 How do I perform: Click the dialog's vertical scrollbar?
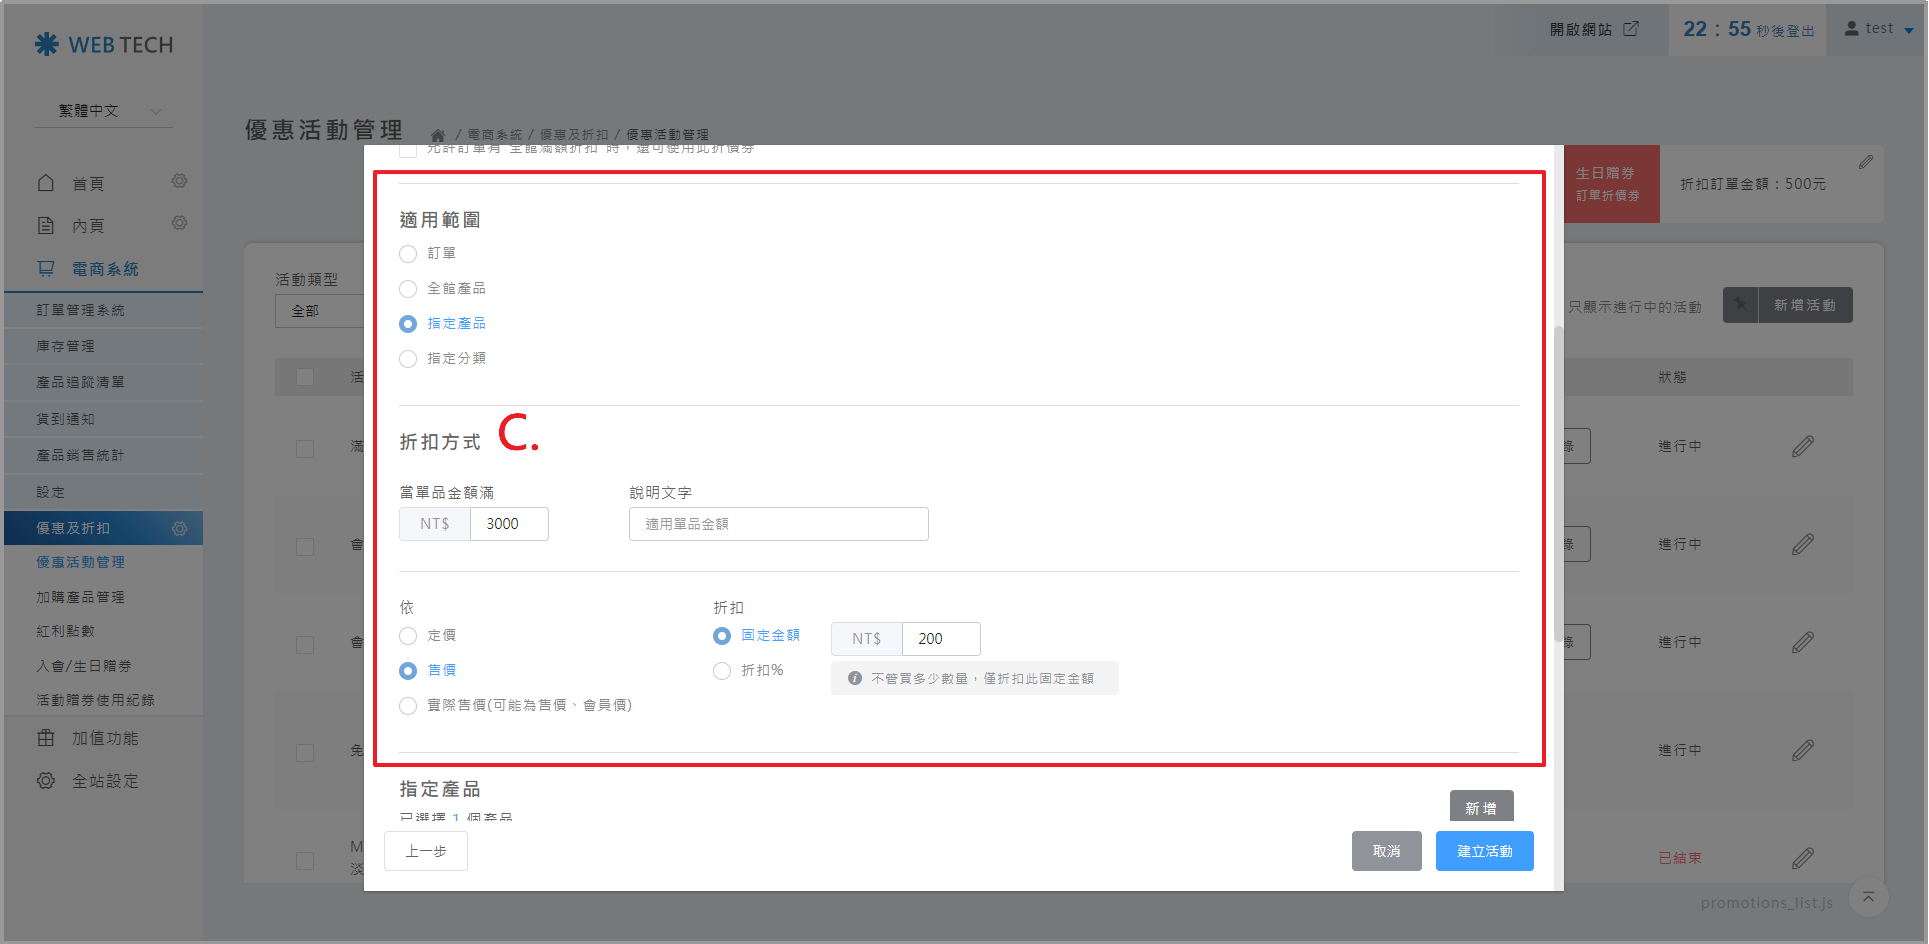pos(1557,480)
